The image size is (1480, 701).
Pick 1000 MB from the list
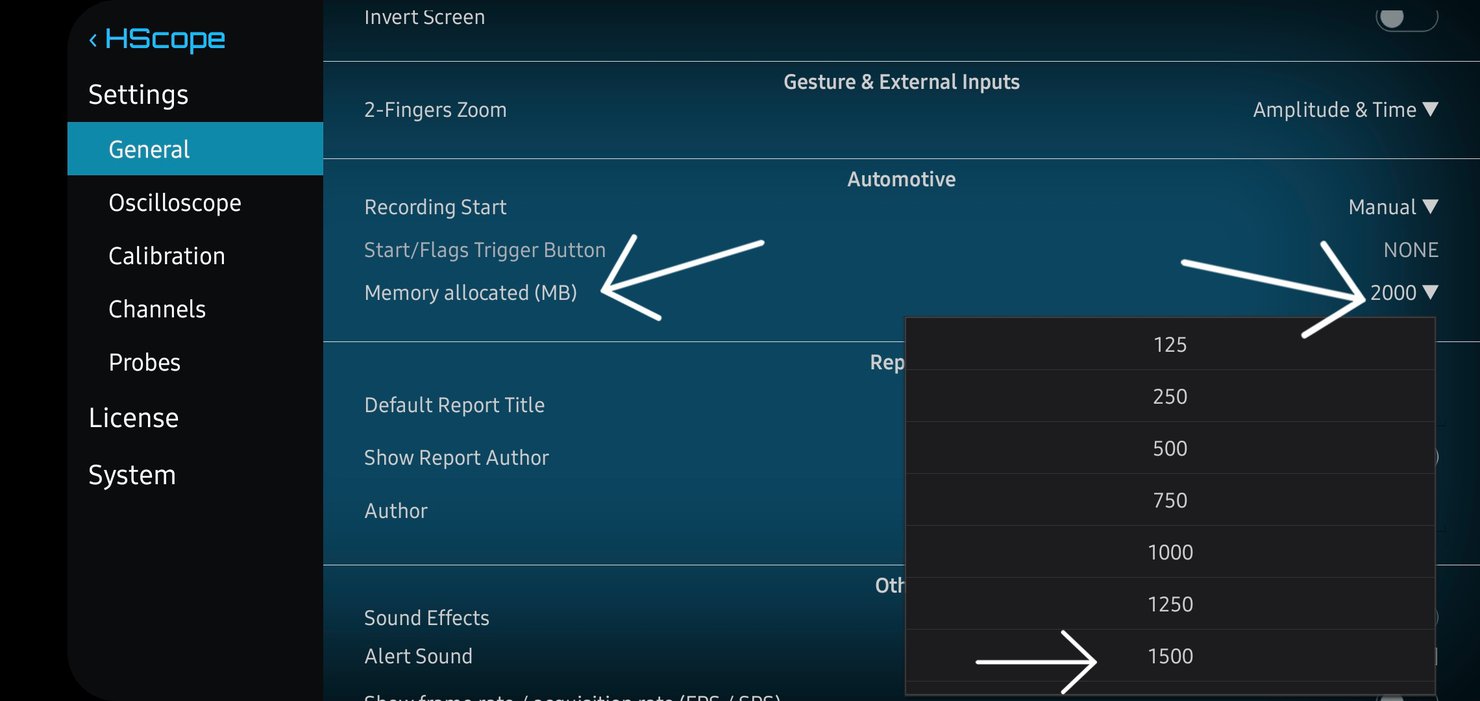1169,553
